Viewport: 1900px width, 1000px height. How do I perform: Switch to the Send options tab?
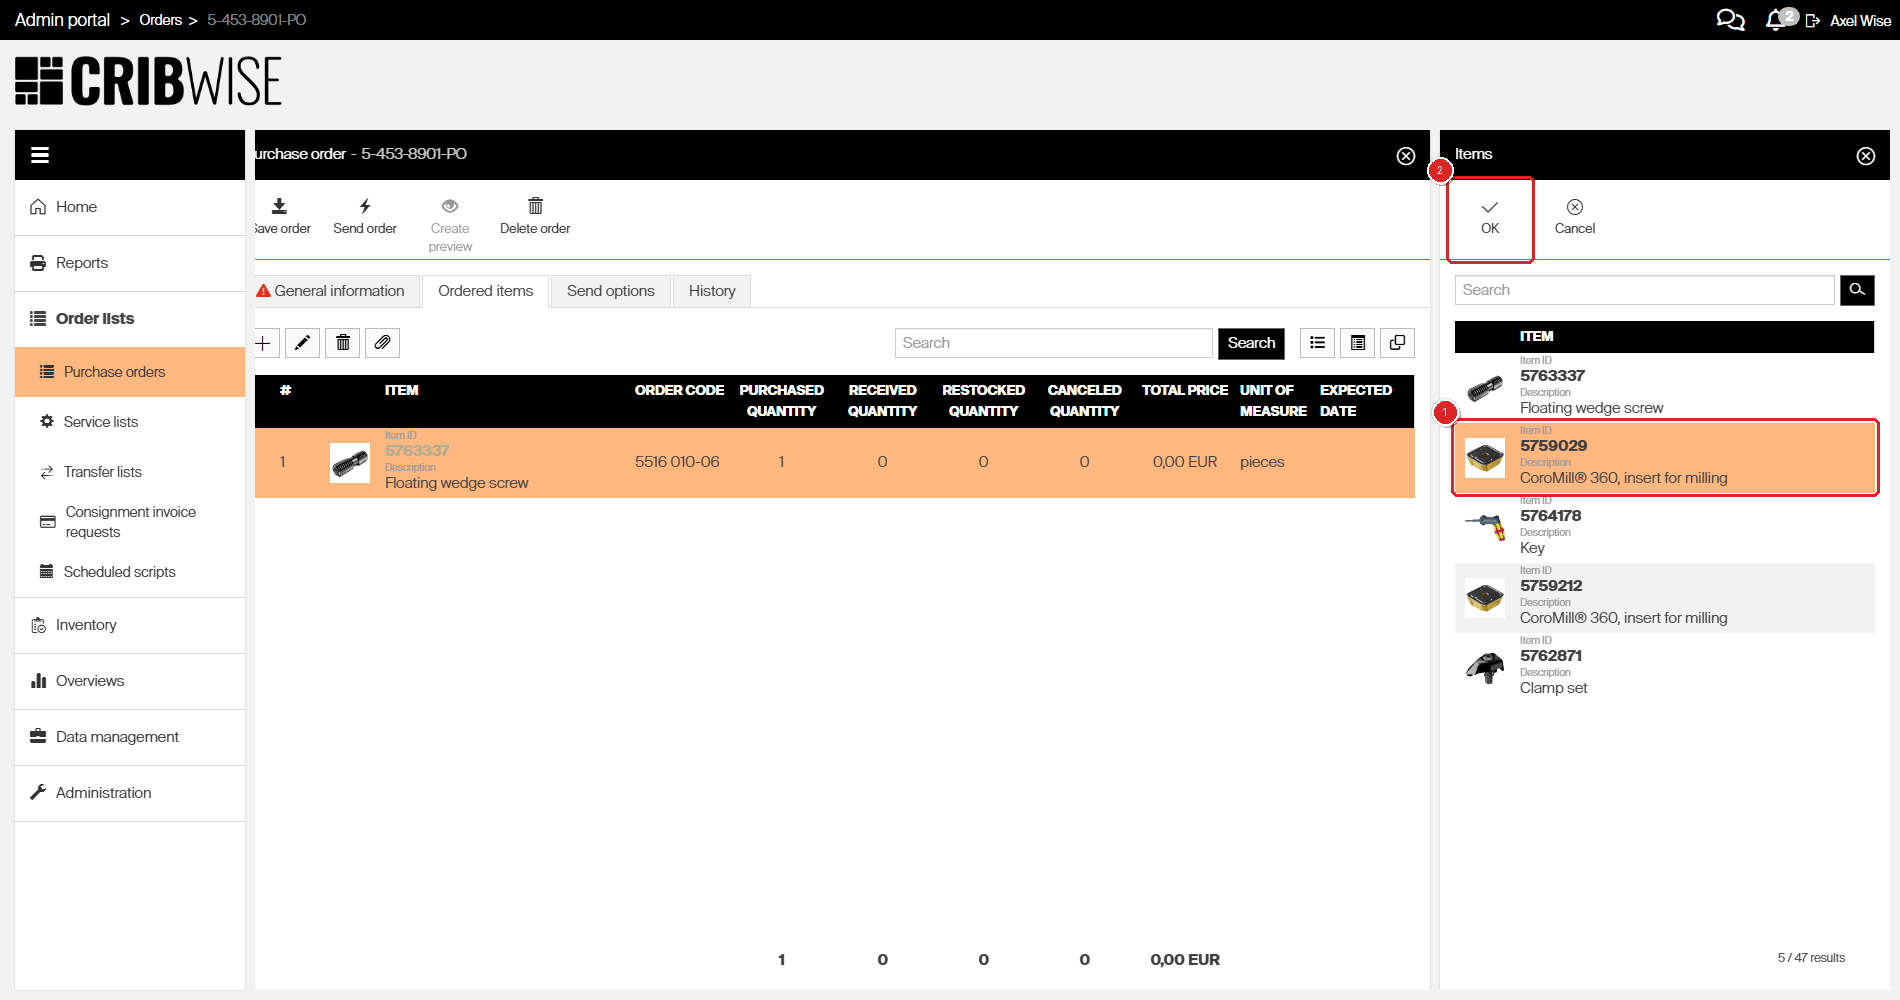pos(610,291)
